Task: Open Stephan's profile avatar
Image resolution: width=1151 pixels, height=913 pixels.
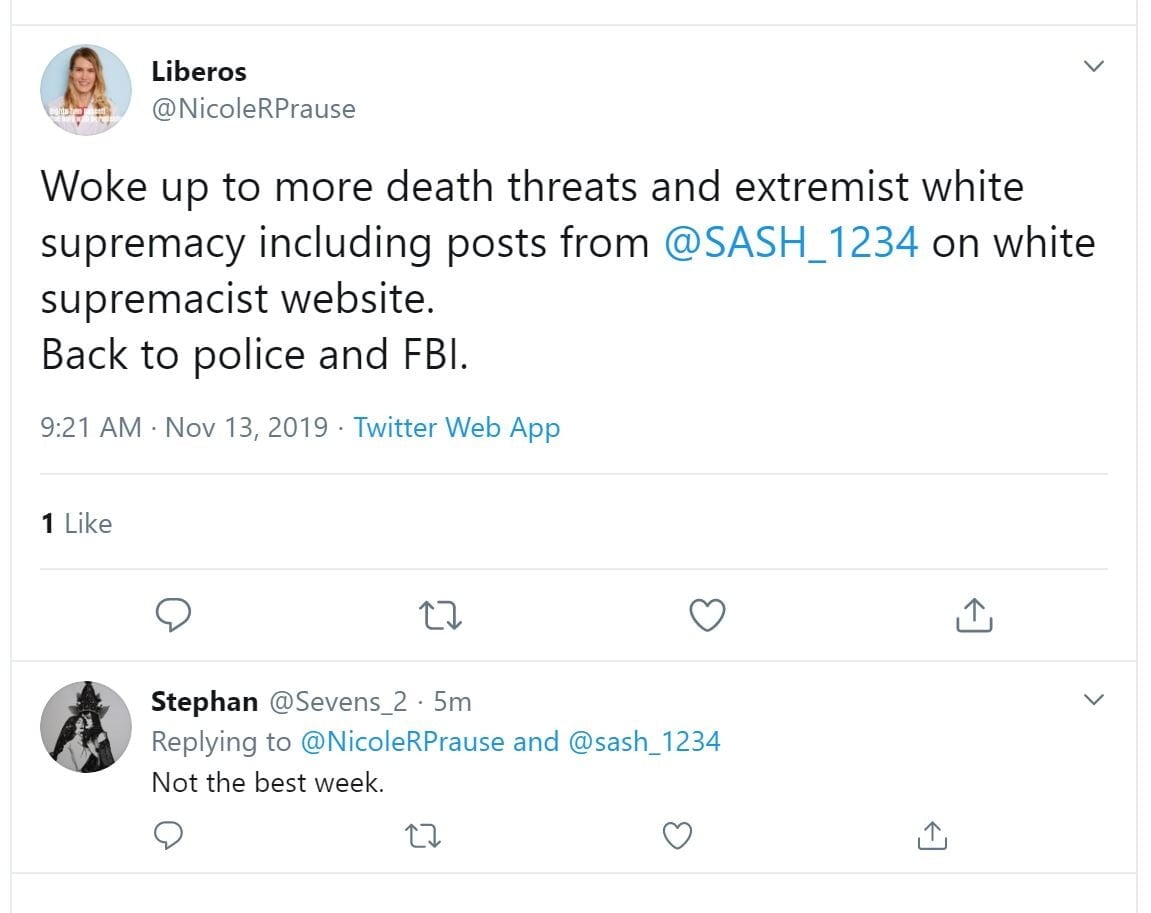Action: coord(86,727)
